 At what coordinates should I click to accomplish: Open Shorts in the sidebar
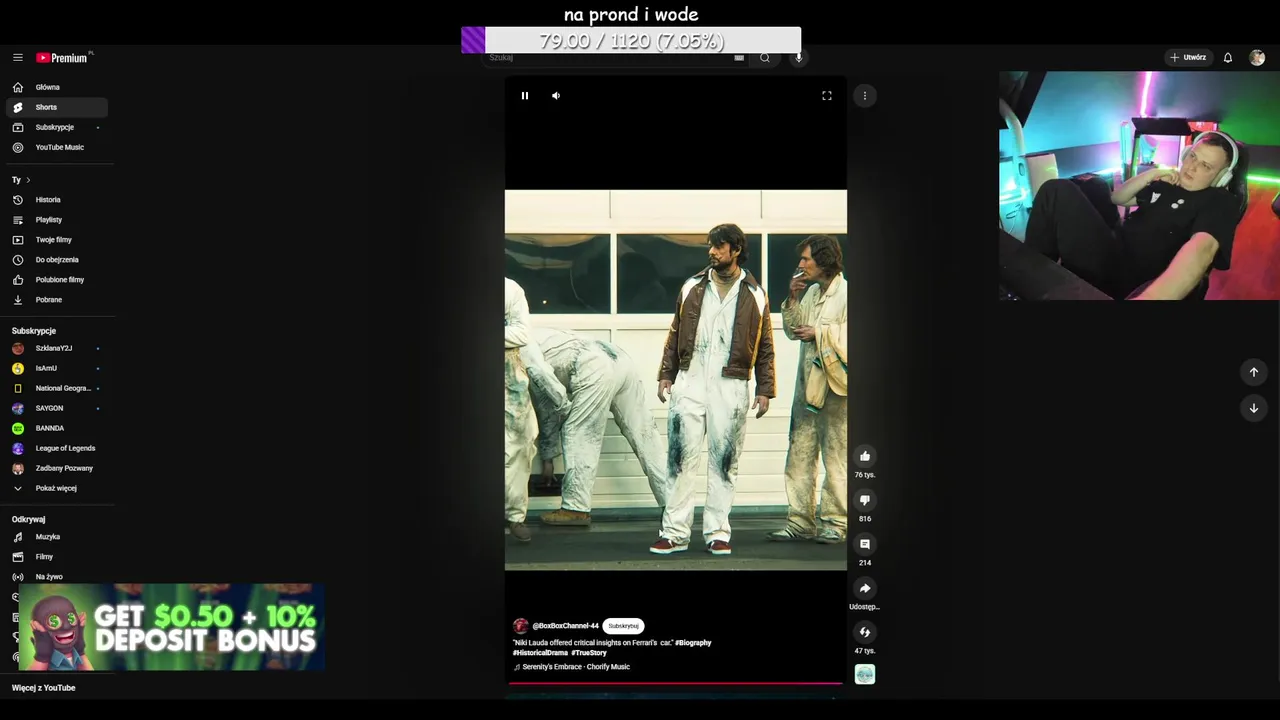57,107
